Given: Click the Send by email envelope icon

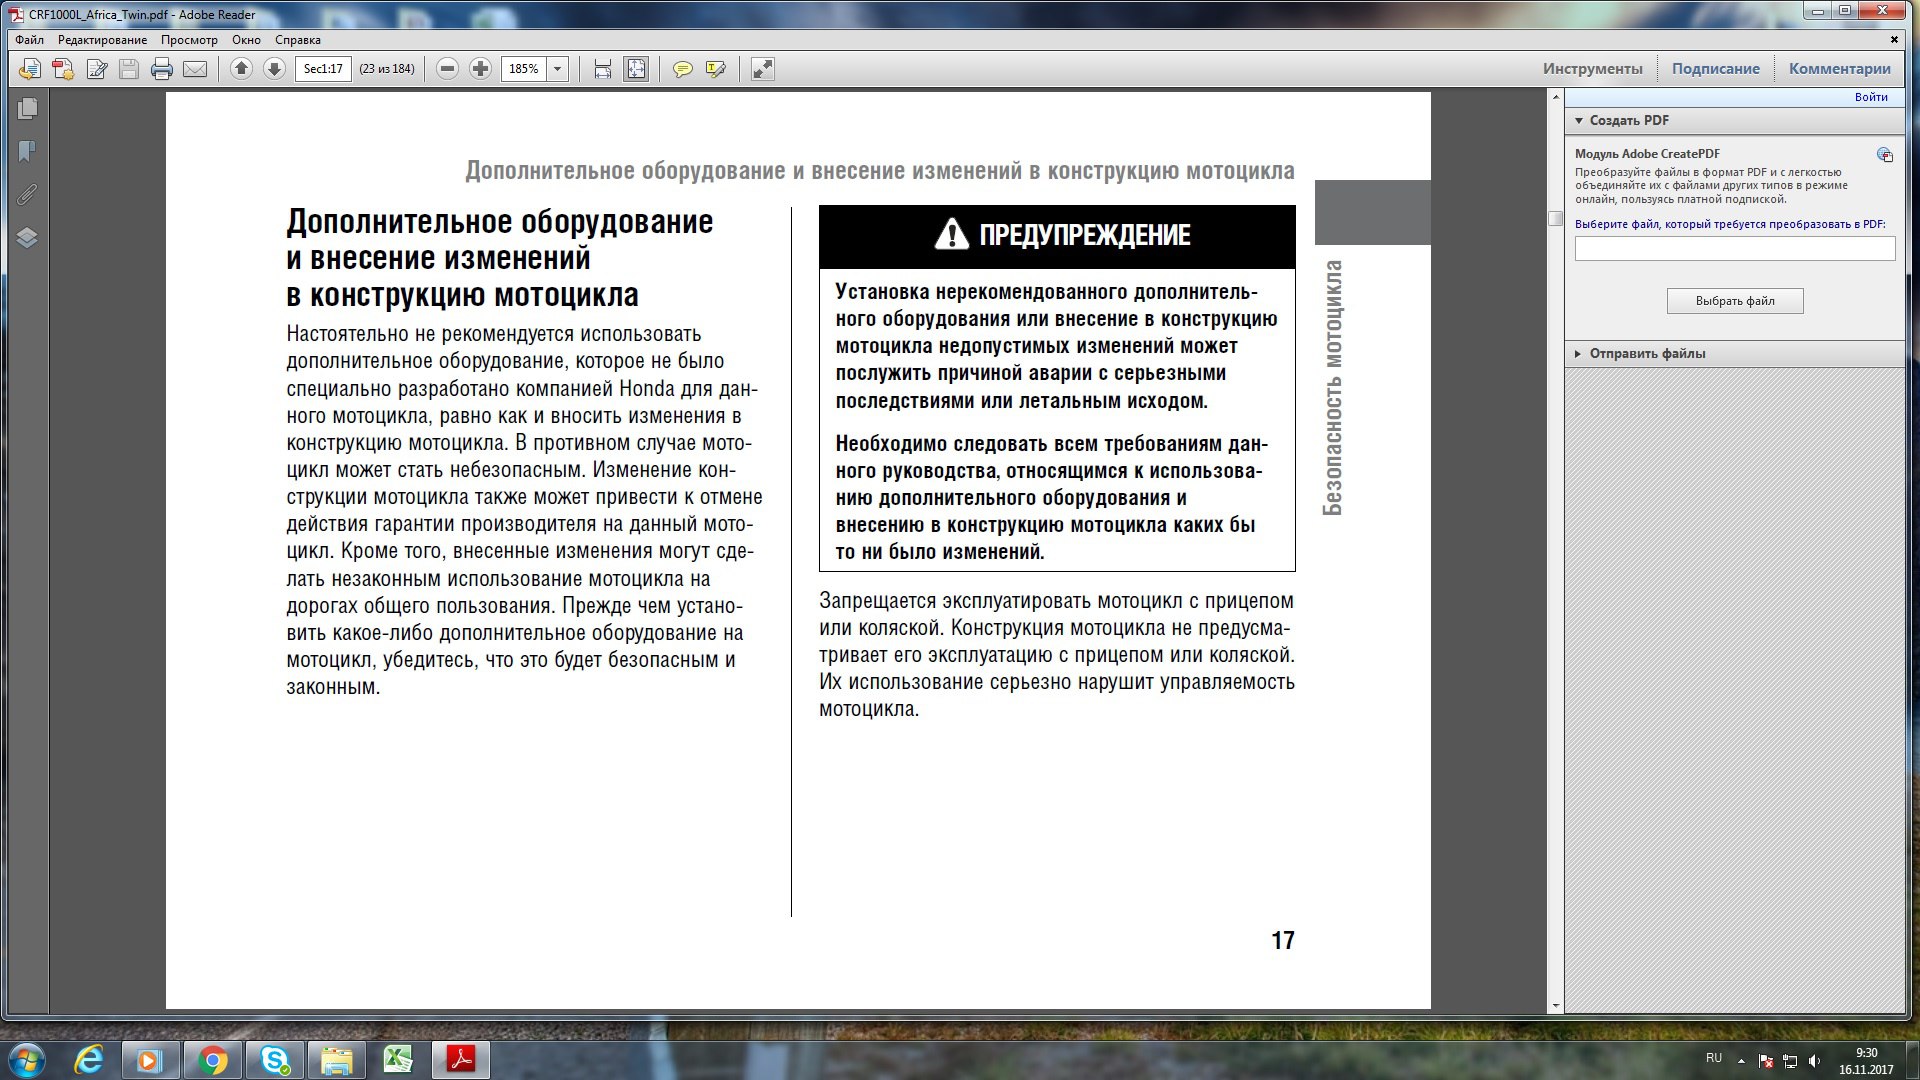Looking at the screenshot, I should (195, 69).
